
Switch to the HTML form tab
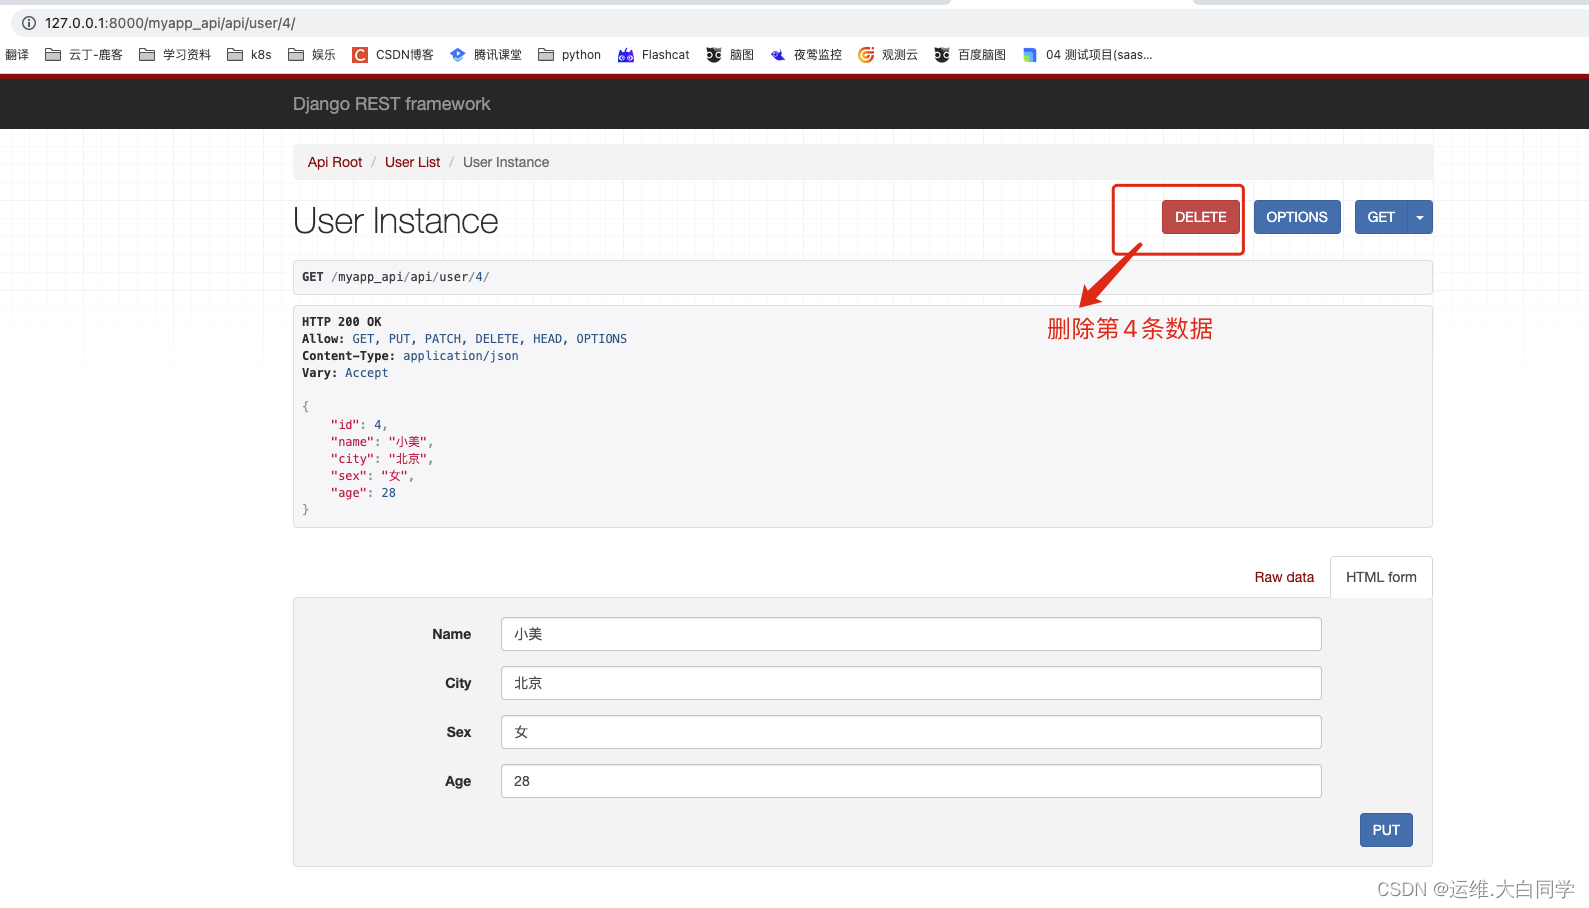(1381, 577)
